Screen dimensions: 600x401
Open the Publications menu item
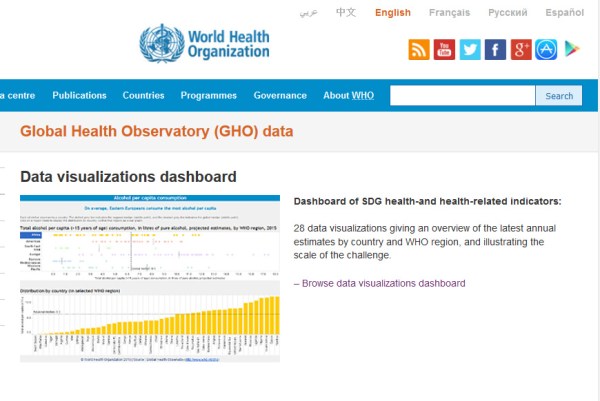[79, 96]
